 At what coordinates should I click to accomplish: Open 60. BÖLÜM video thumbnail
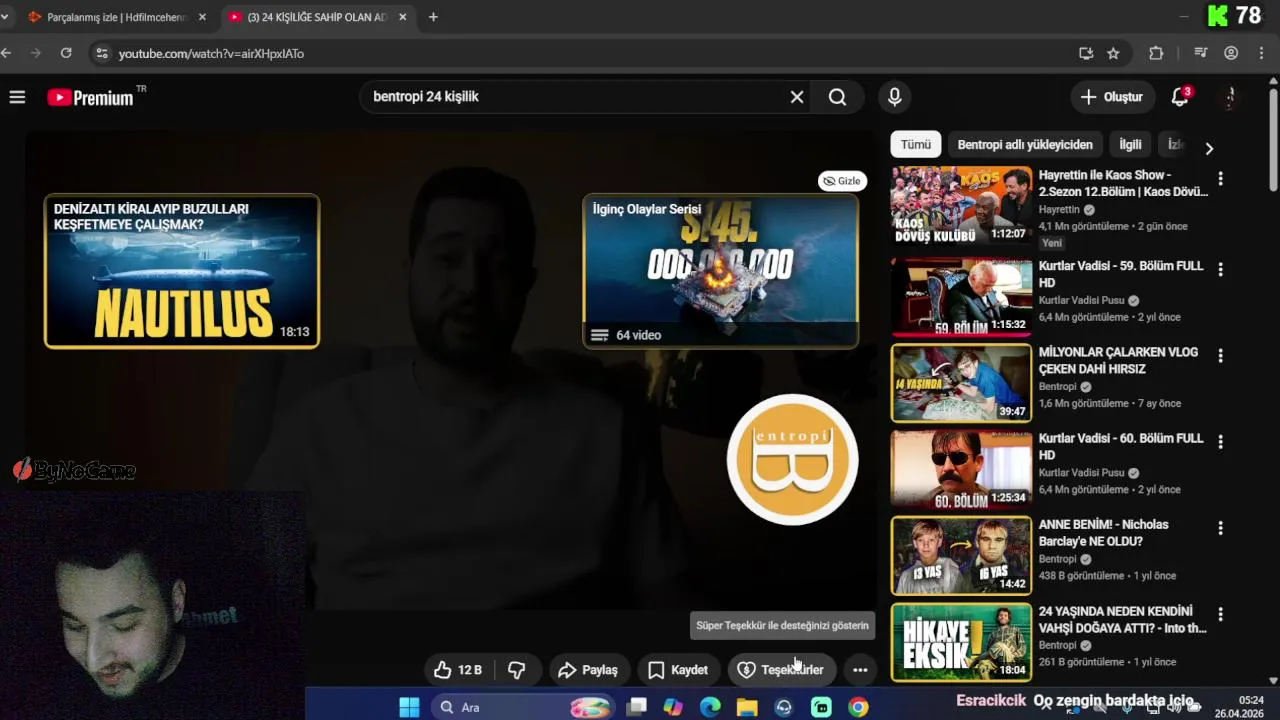click(x=961, y=469)
